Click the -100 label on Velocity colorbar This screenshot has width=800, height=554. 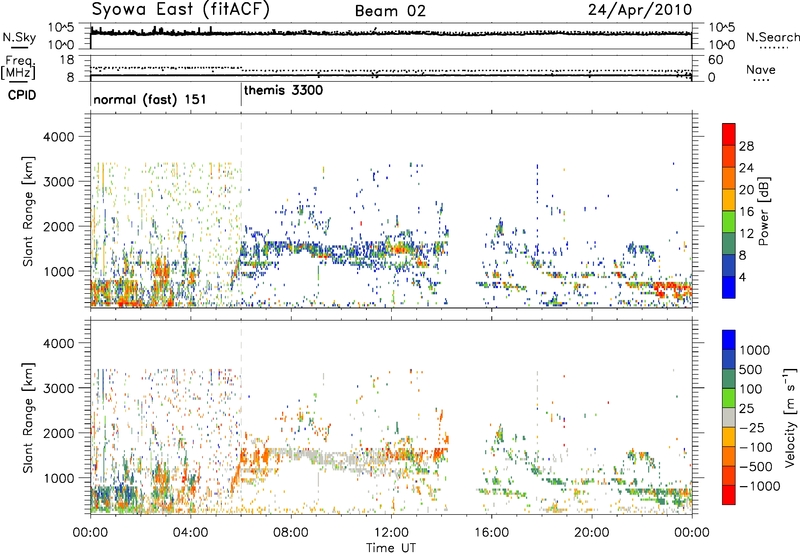[755, 447]
